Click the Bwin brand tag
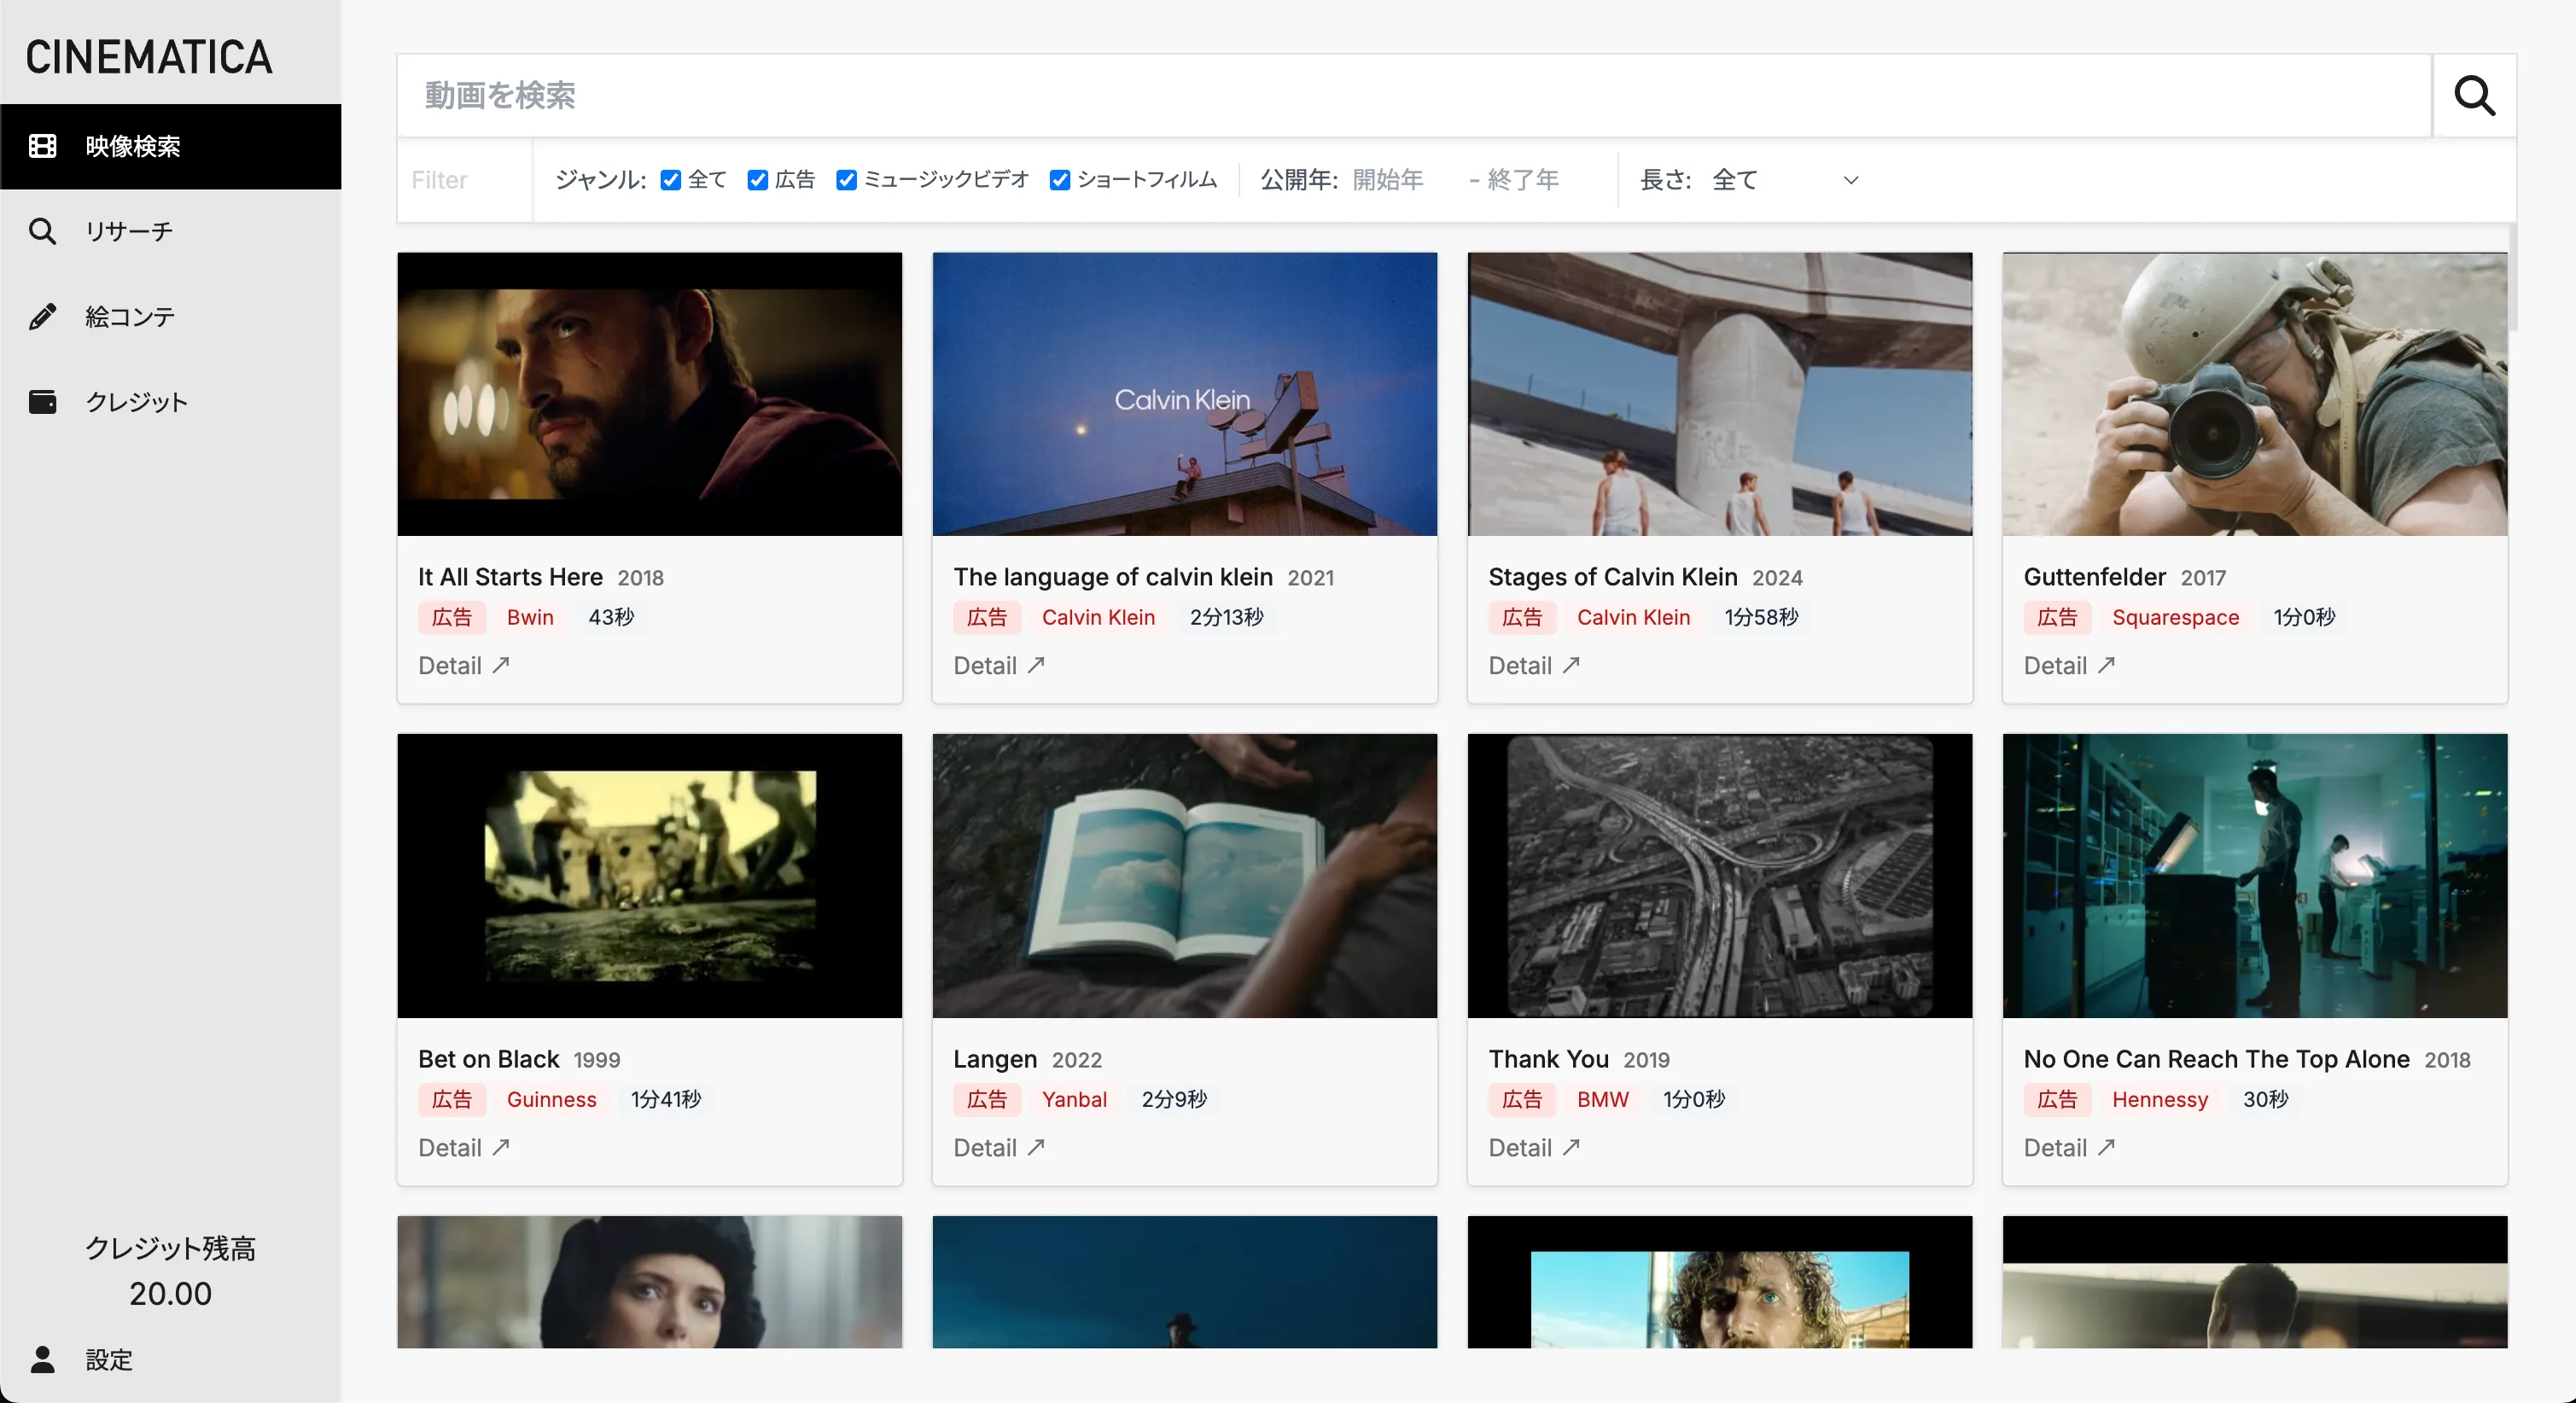This screenshot has height=1403, width=2576. point(530,617)
